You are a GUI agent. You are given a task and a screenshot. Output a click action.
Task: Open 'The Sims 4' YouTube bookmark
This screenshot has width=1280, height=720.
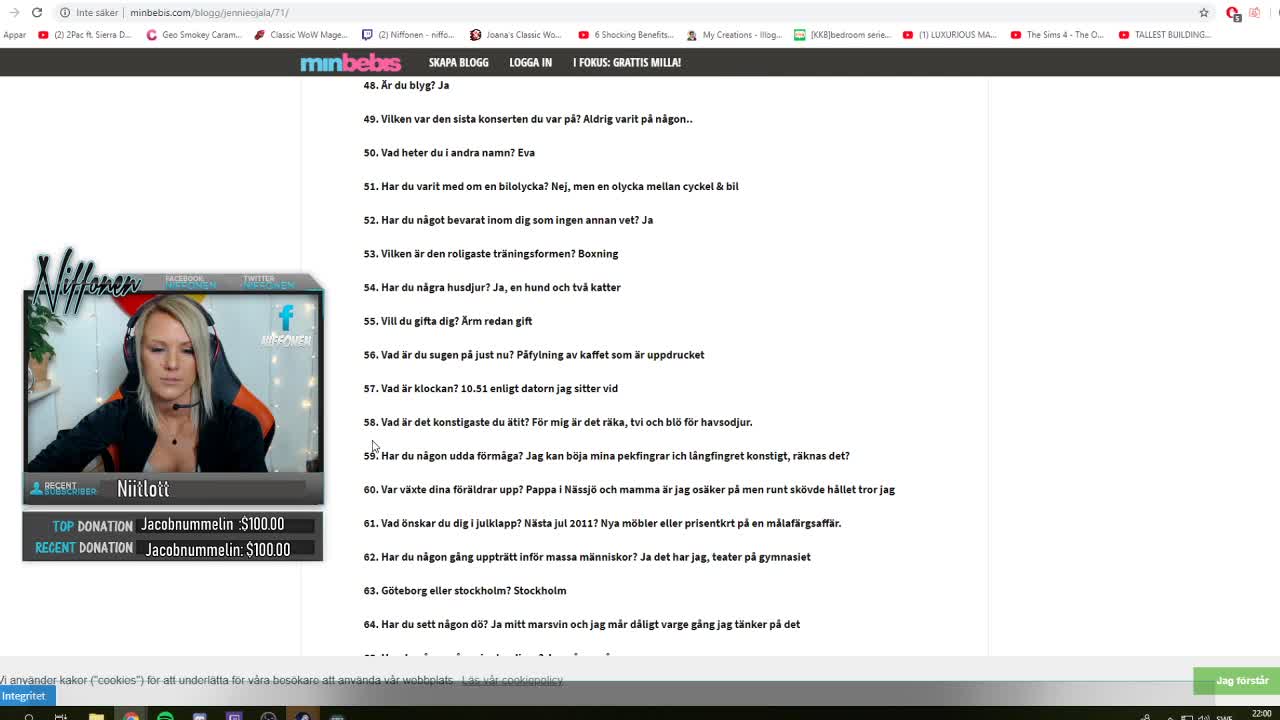tap(1057, 35)
